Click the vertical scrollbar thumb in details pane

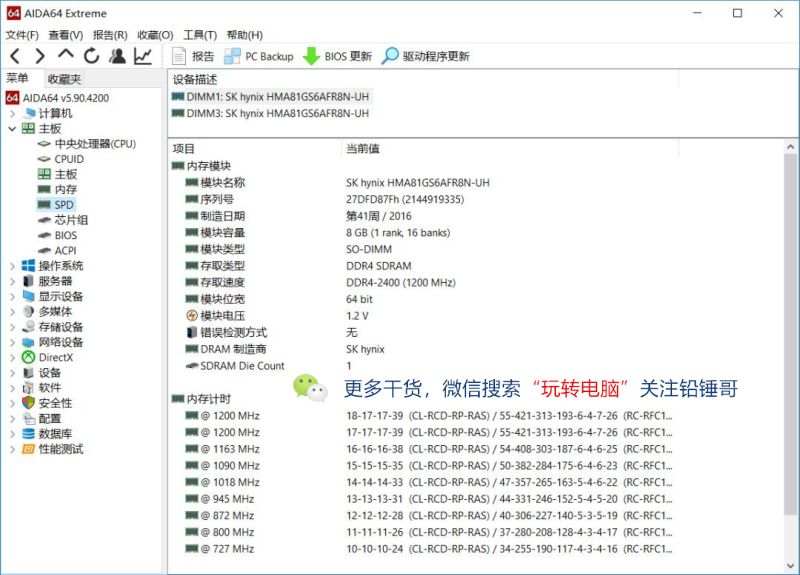click(790, 334)
